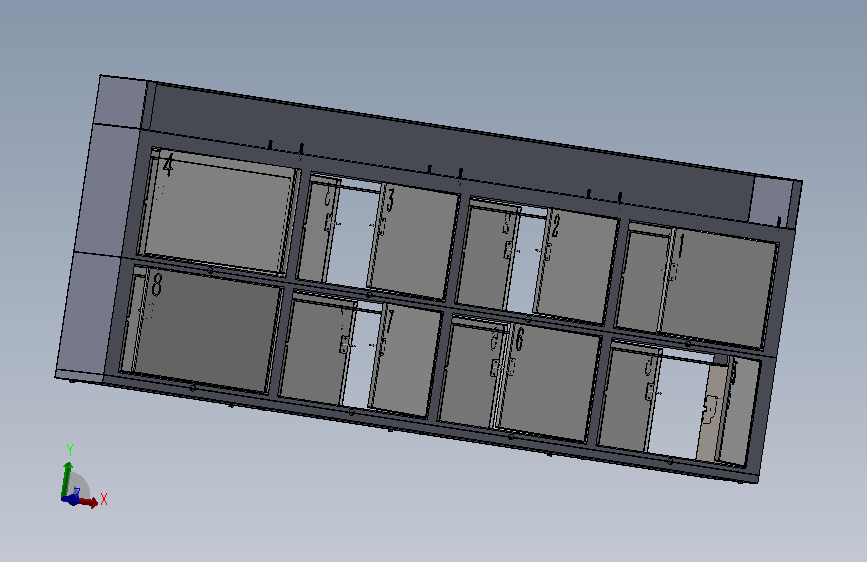The width and height of the screenshot is (867, 562).
Task: Click the red X axis arrow of the triad
Action: point(88,502)
